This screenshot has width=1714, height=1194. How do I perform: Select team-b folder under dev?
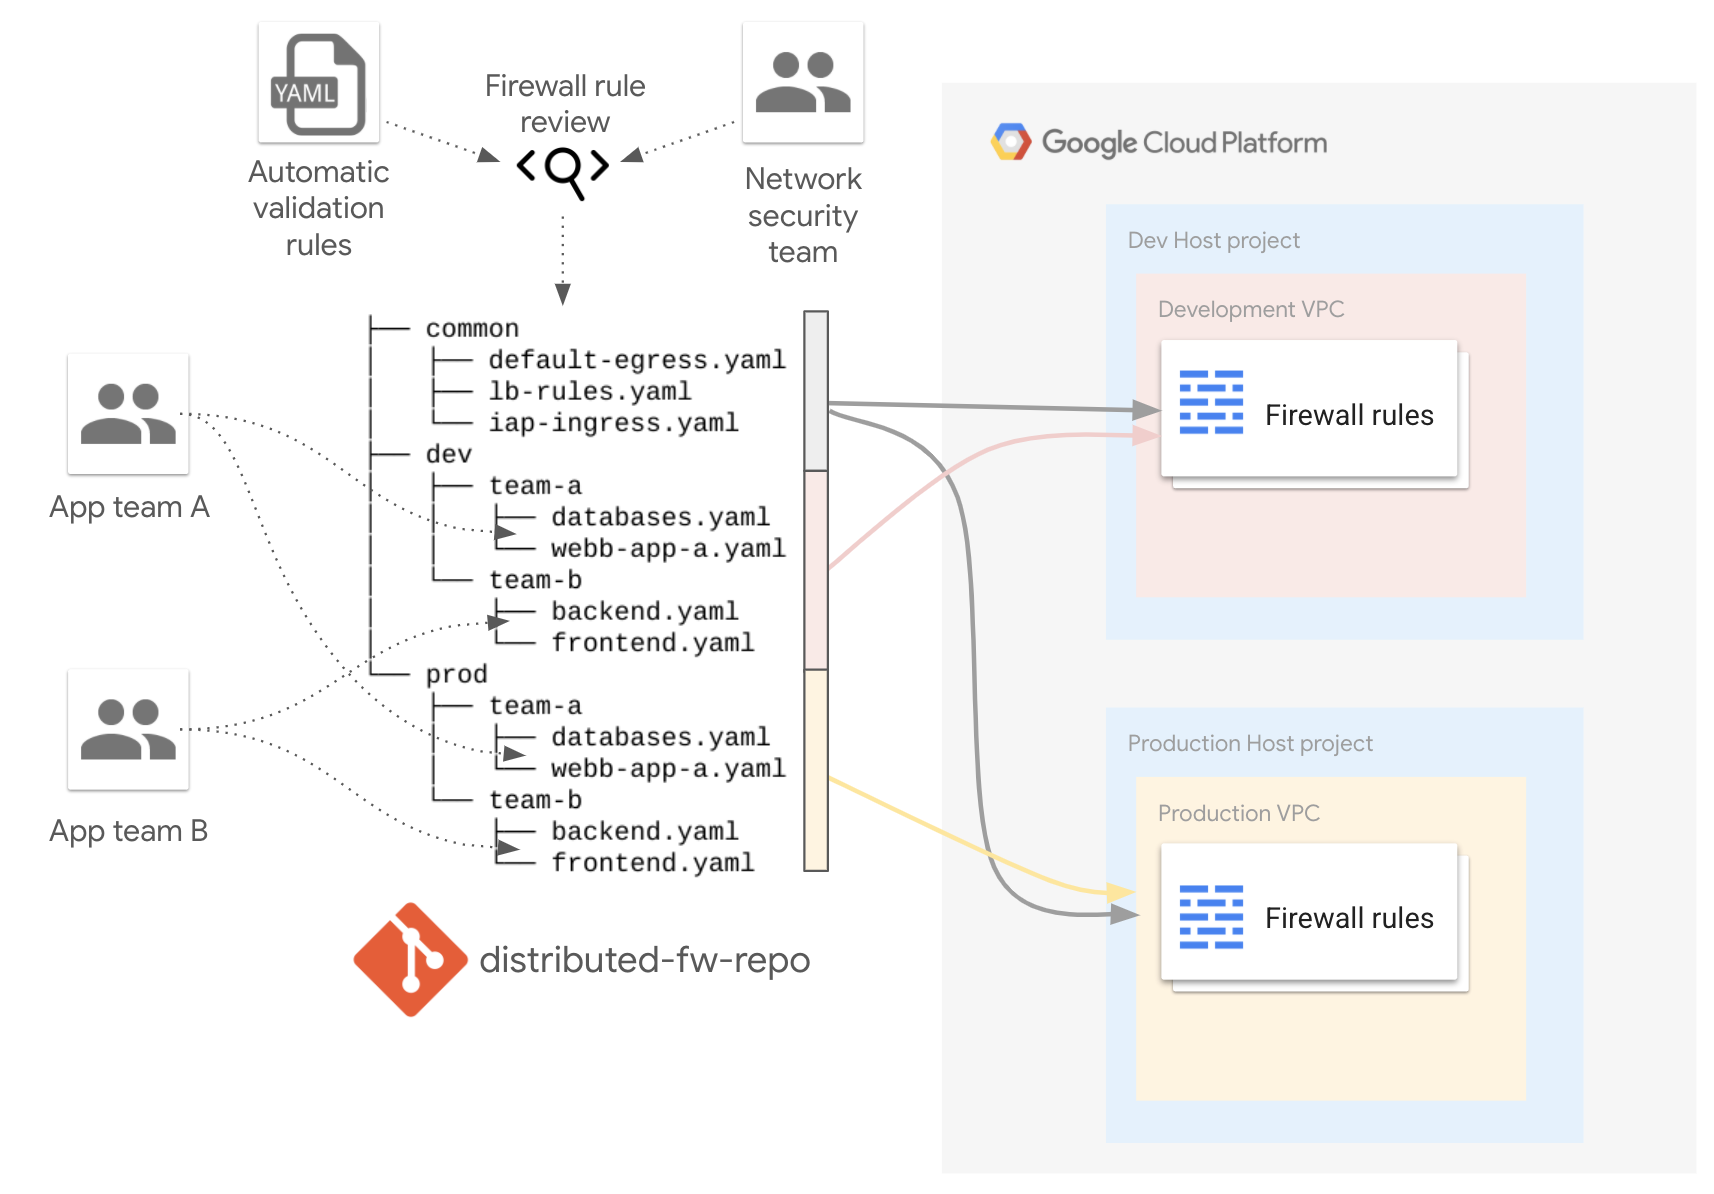(x=535, y=580)
